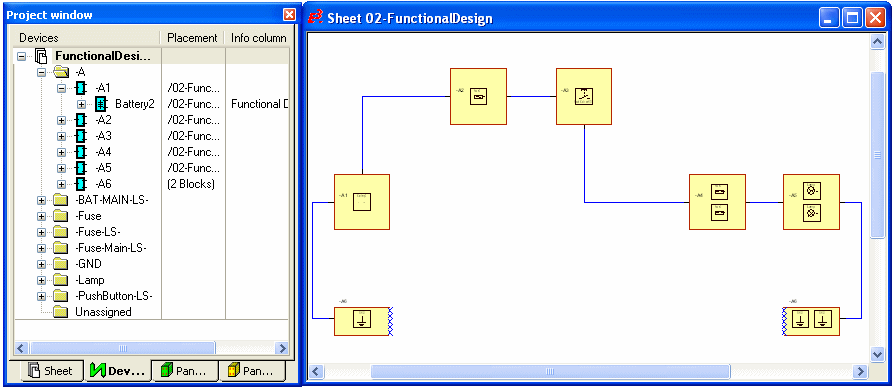Click the sheet's horizontal scrollbar thumb
Viewport: 894px width, 387px height.
tap(550, 372)
